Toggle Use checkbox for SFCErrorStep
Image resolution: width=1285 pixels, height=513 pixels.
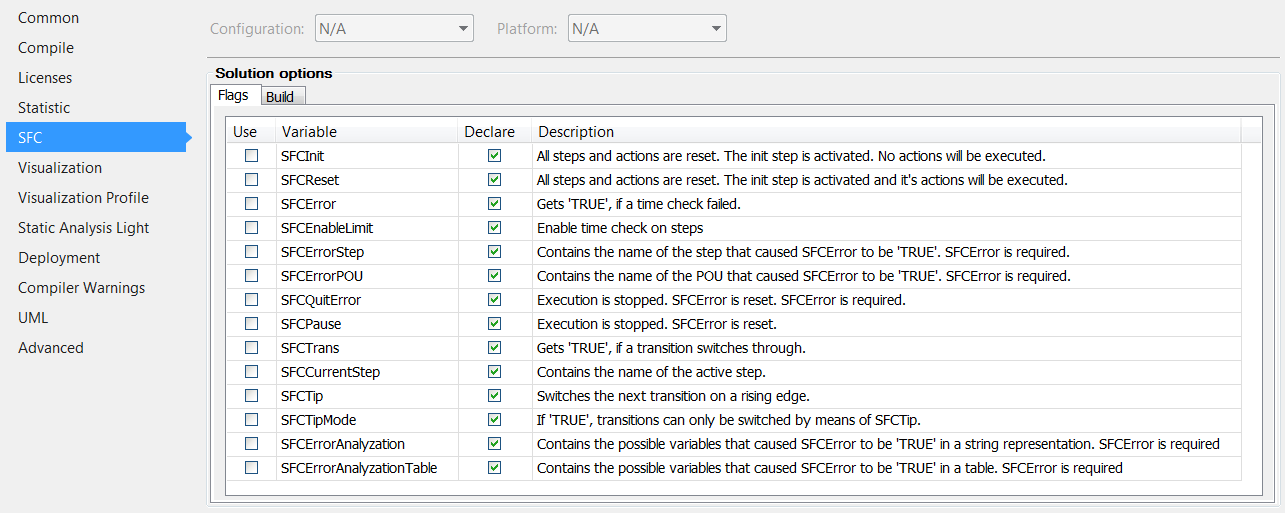click(251, 252)
